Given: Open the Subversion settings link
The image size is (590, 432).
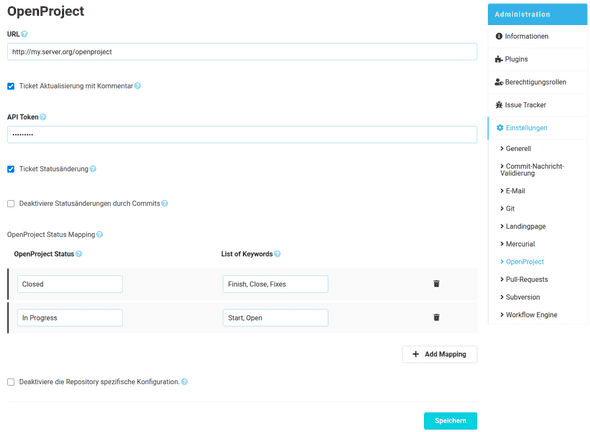Looking at the screenshot, I should (523, 297).
